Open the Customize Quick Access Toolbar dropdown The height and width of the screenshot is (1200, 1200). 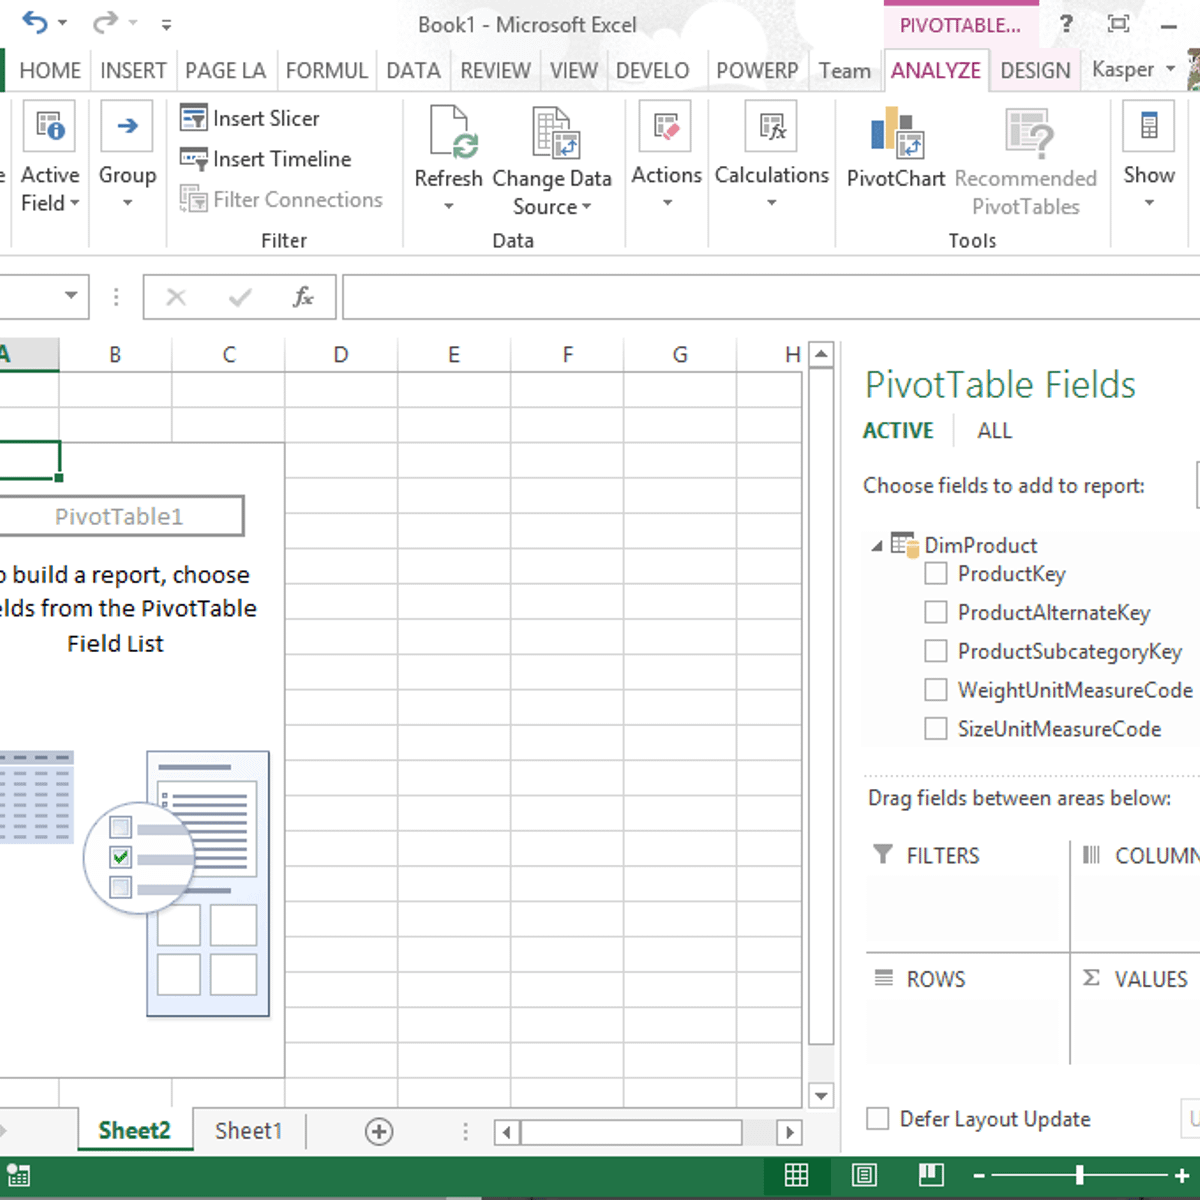coord(166,24)
